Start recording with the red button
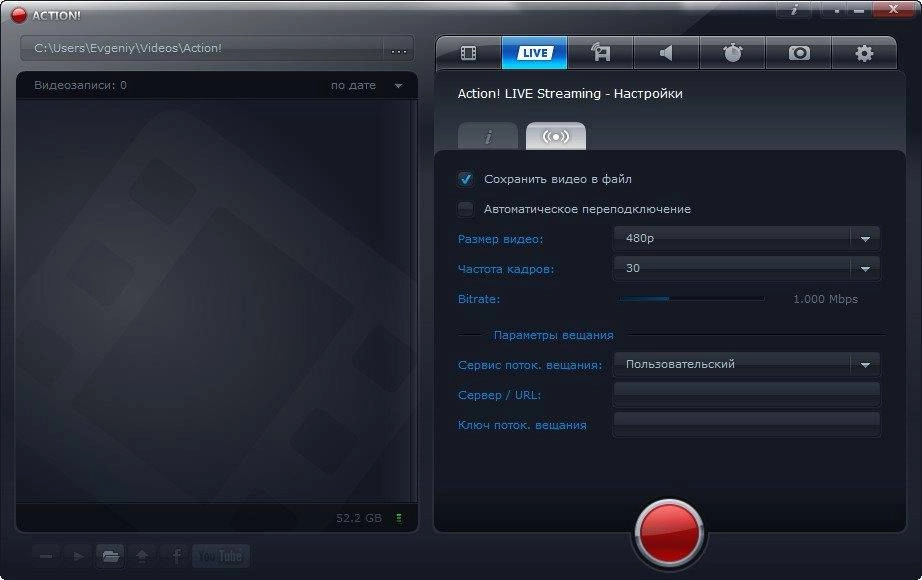 pos(669,532)
